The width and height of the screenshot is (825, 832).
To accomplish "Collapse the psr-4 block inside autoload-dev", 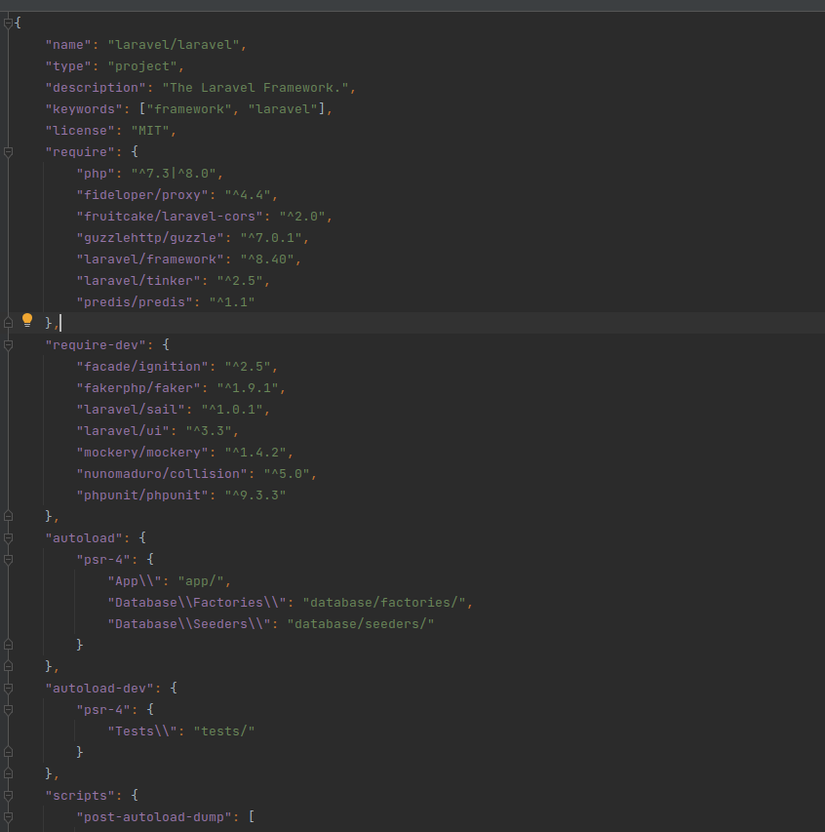I will click(x=8, y=709).
